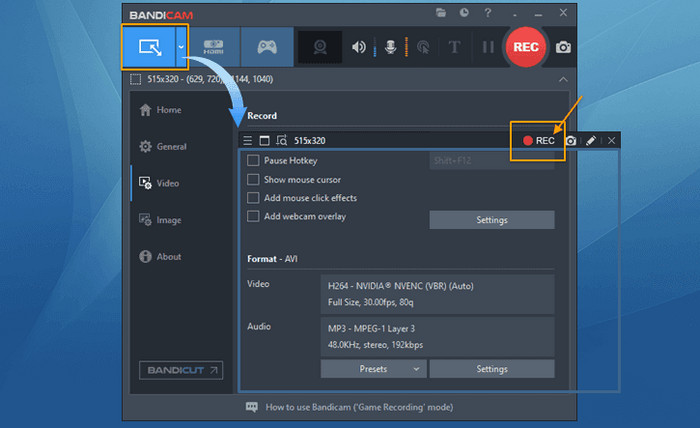The image size is (700, 428).
Task: Open the Presets dropdown
Action: click(x=372, y=369)
